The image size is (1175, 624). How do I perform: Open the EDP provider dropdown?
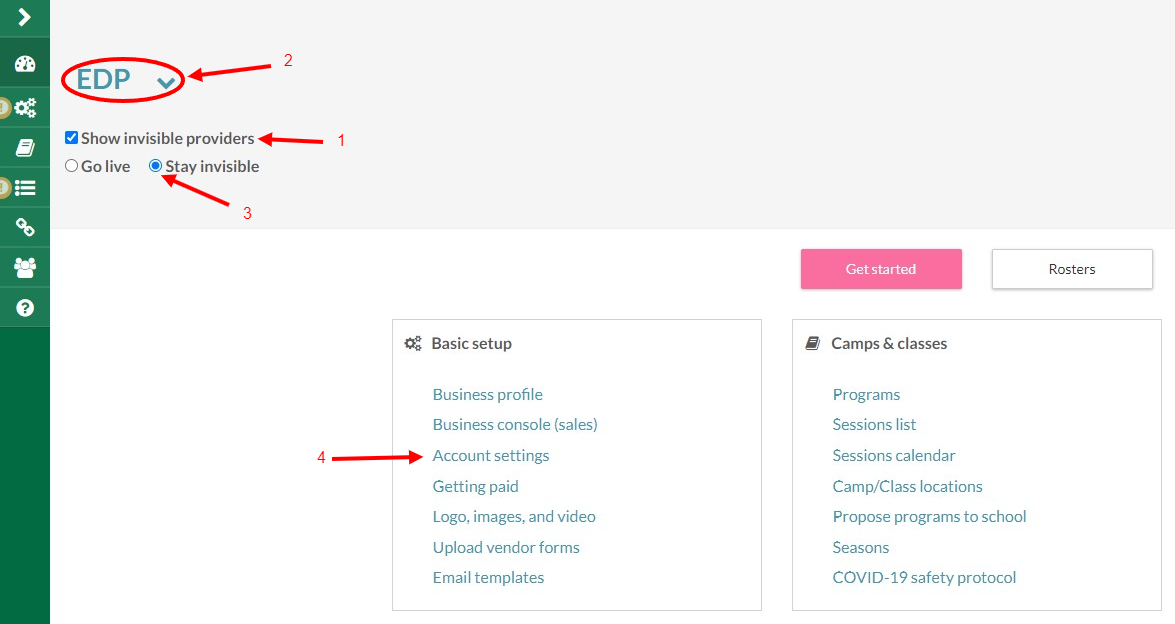coord(125,79)
